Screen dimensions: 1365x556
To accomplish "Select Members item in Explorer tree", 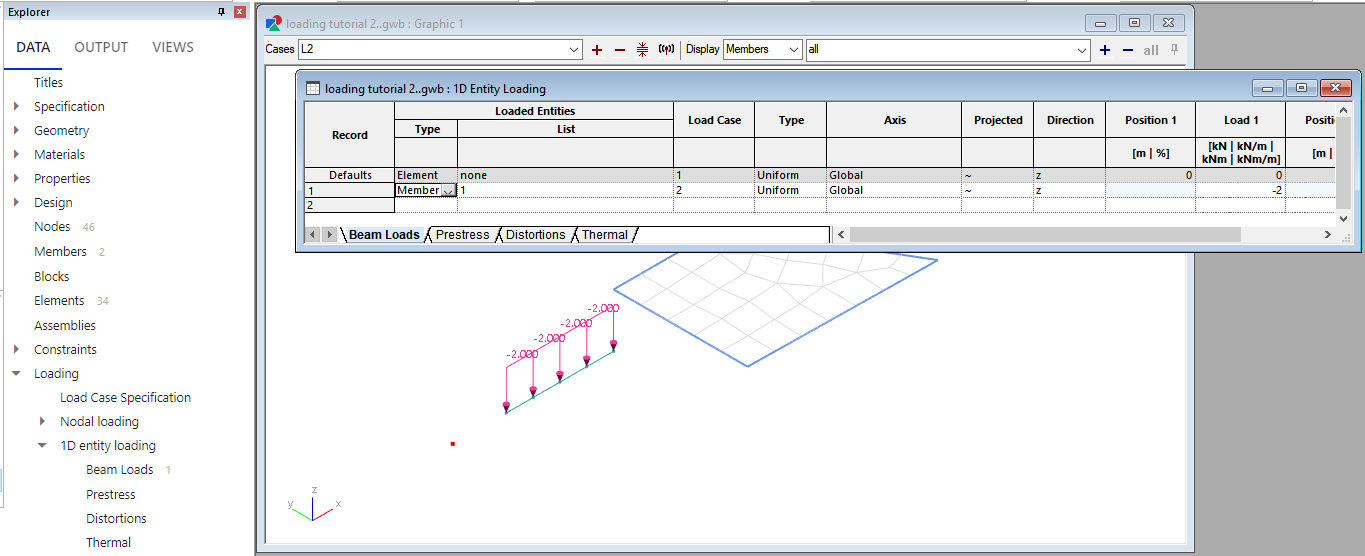I will tap(60, 251).
